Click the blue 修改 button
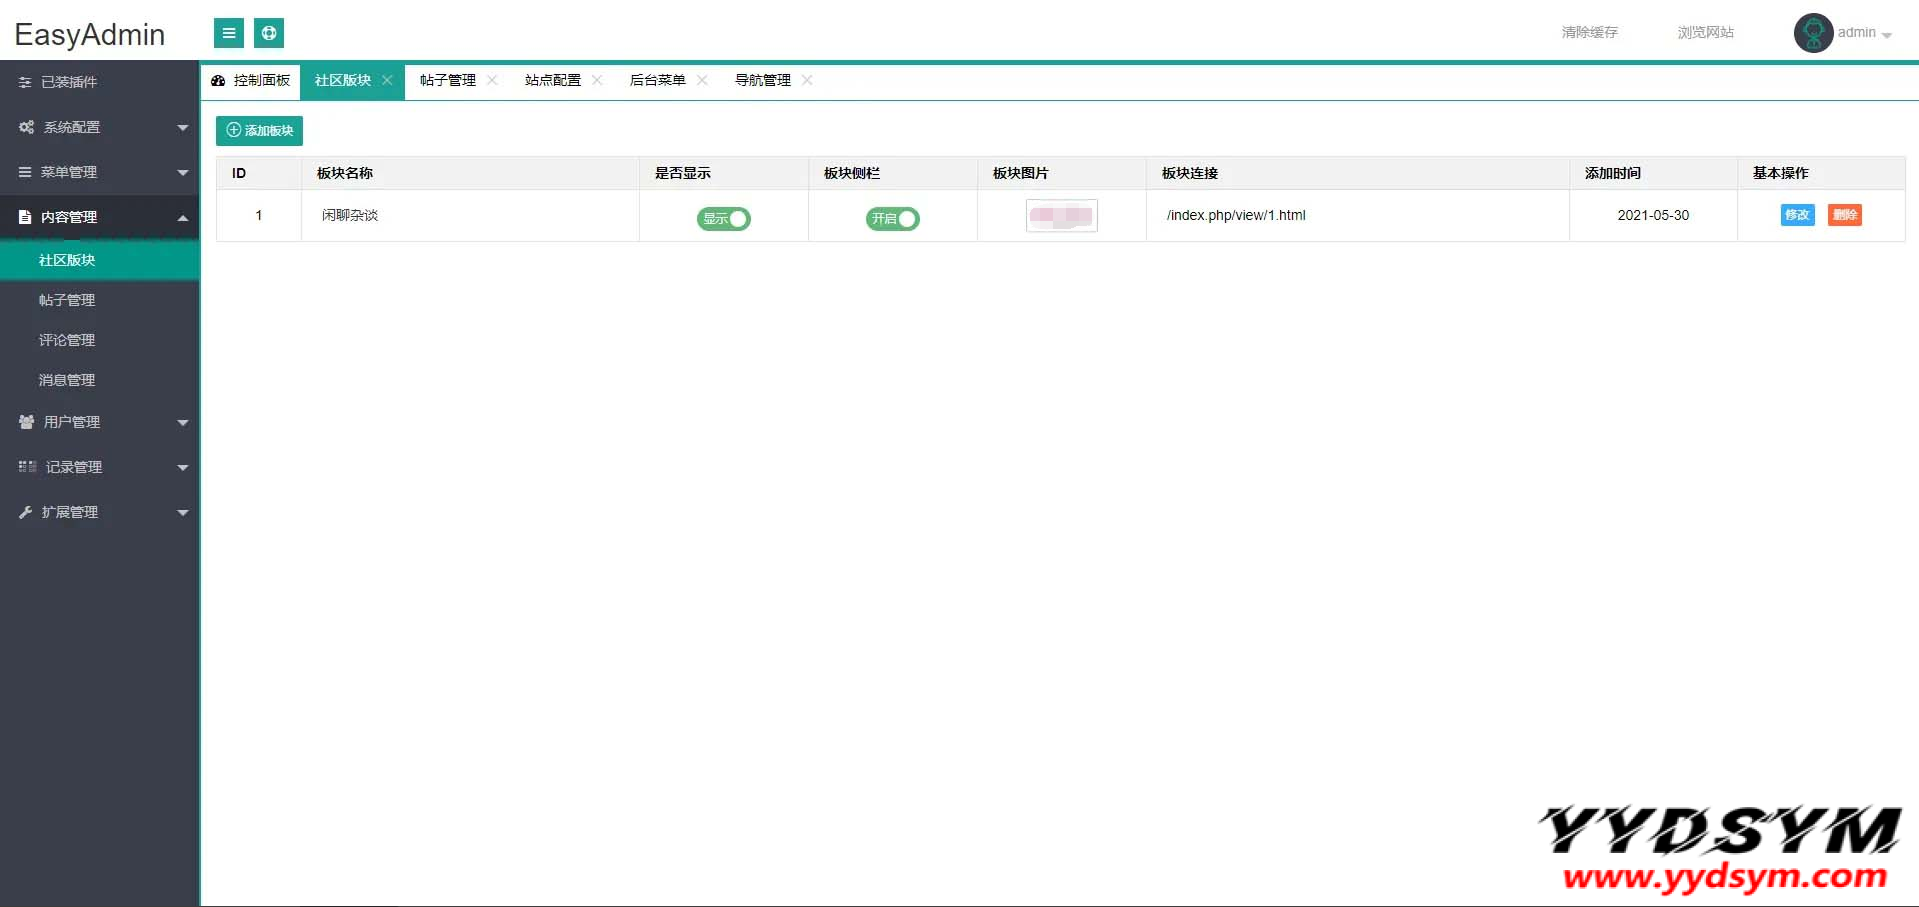The height and width of the screenshot is (907, 1919). point(1797,215)
